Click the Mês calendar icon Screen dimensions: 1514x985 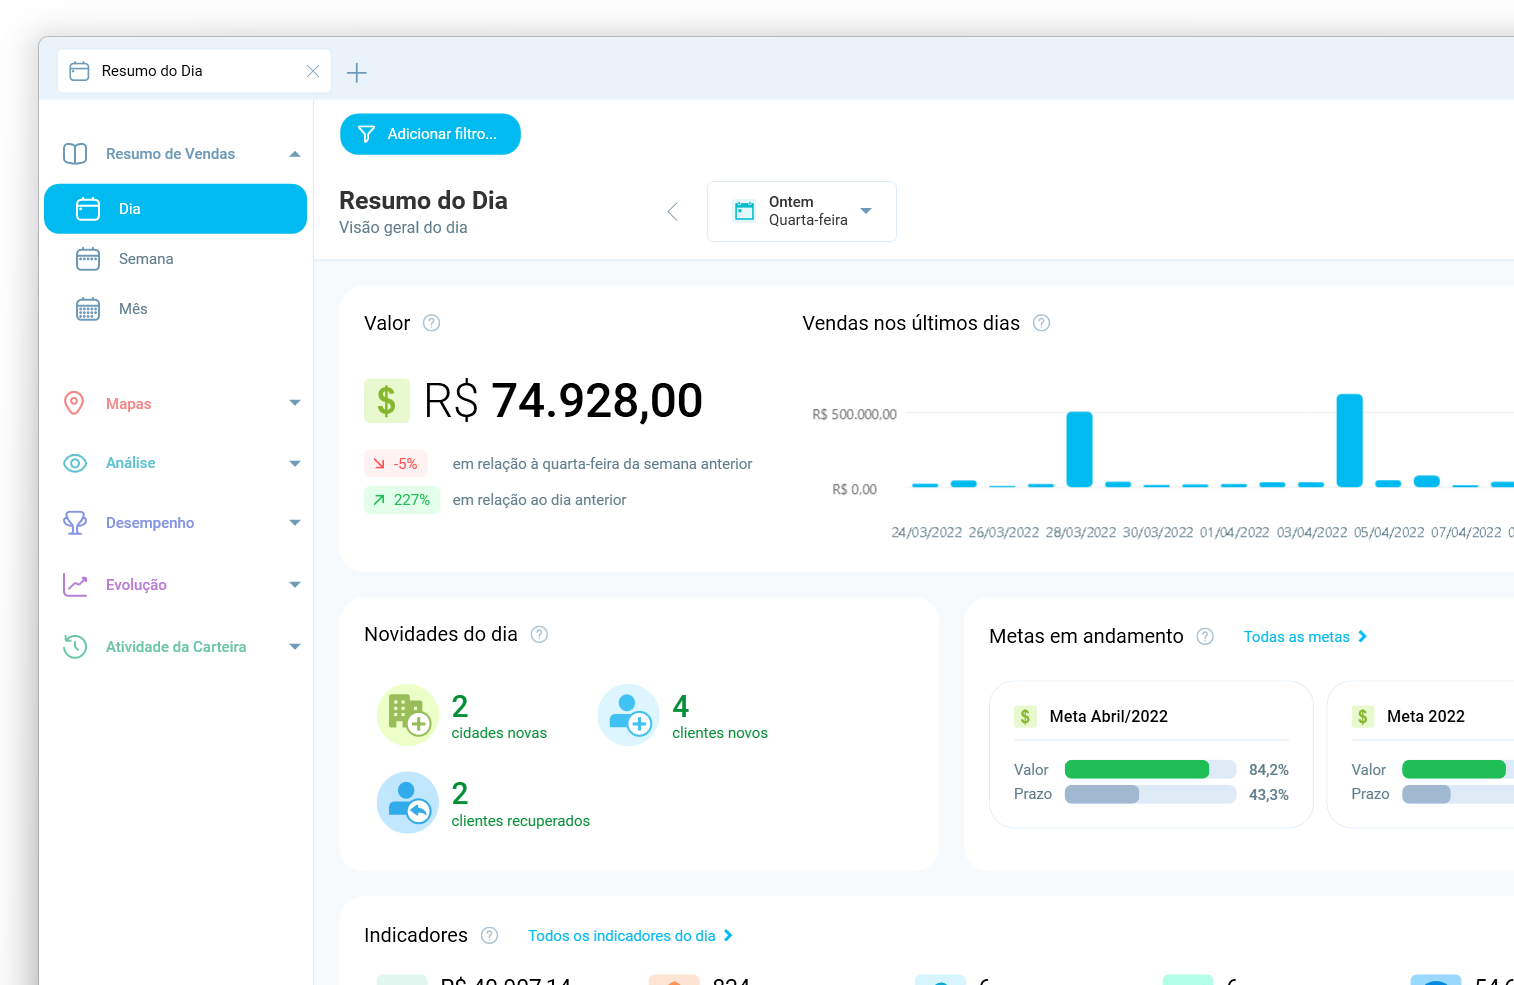point(88,309)
